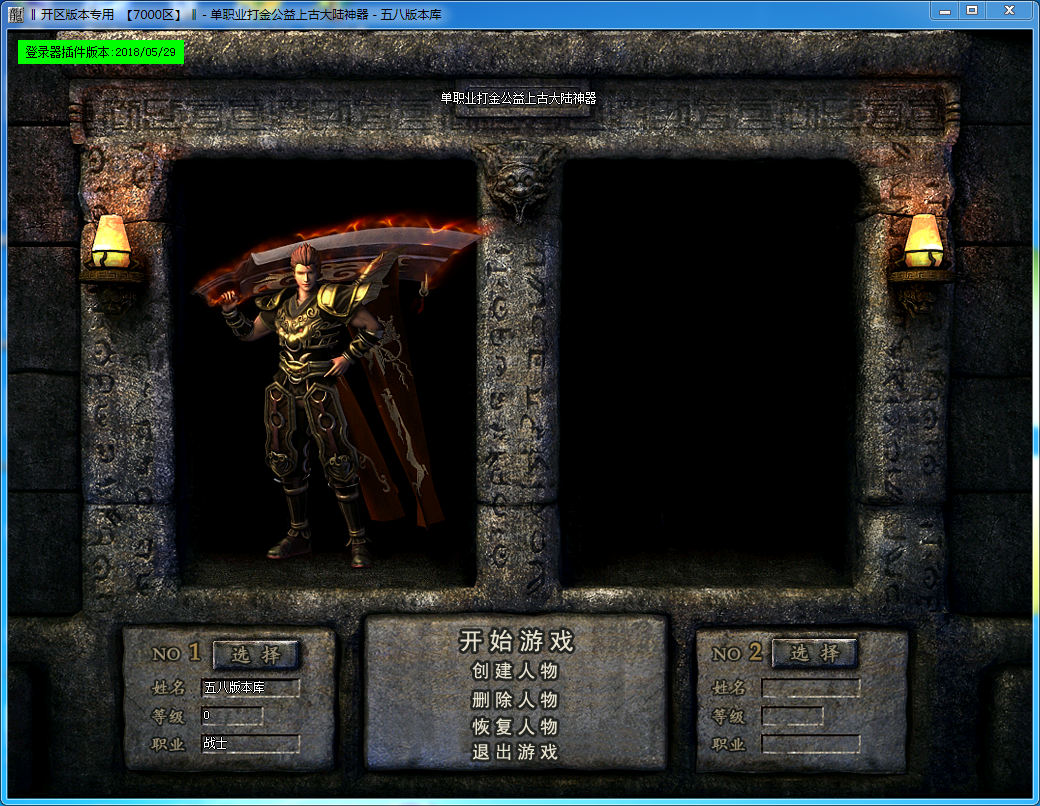Click 创建人物 to create a character
The height and width of the screenshot is (806, 1040).
515,671
